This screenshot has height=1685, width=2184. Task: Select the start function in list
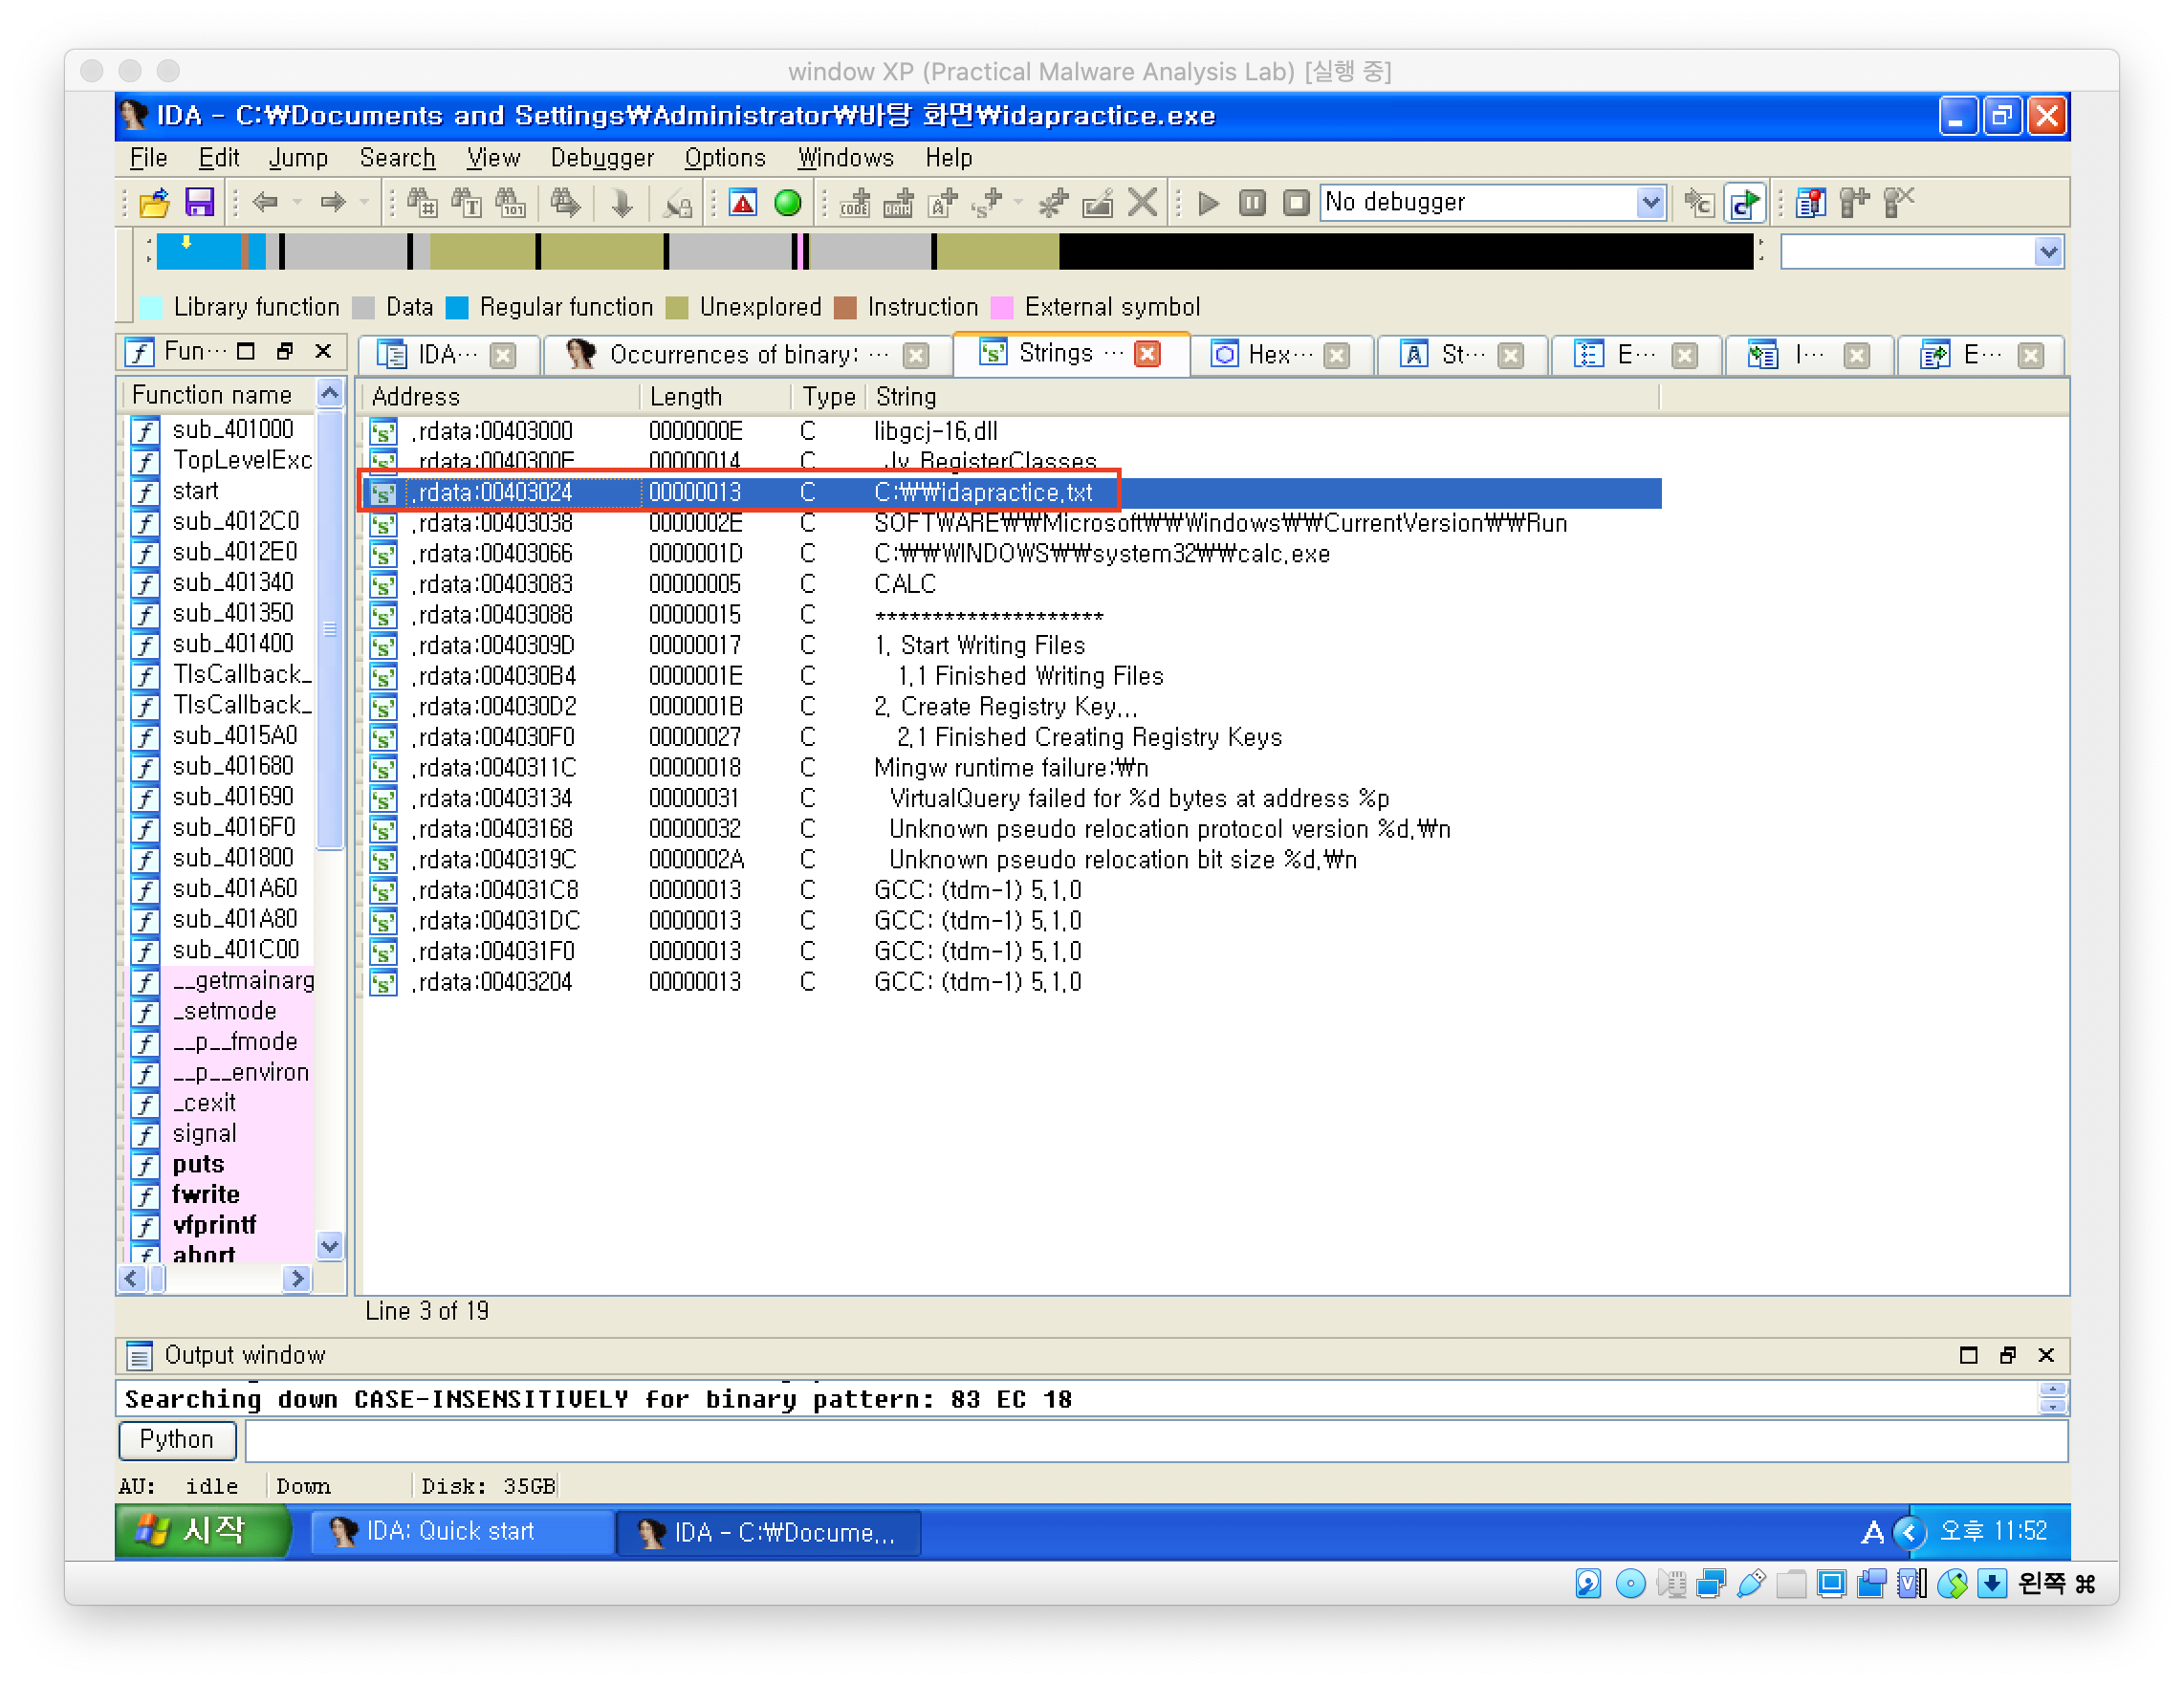point(195,492)
